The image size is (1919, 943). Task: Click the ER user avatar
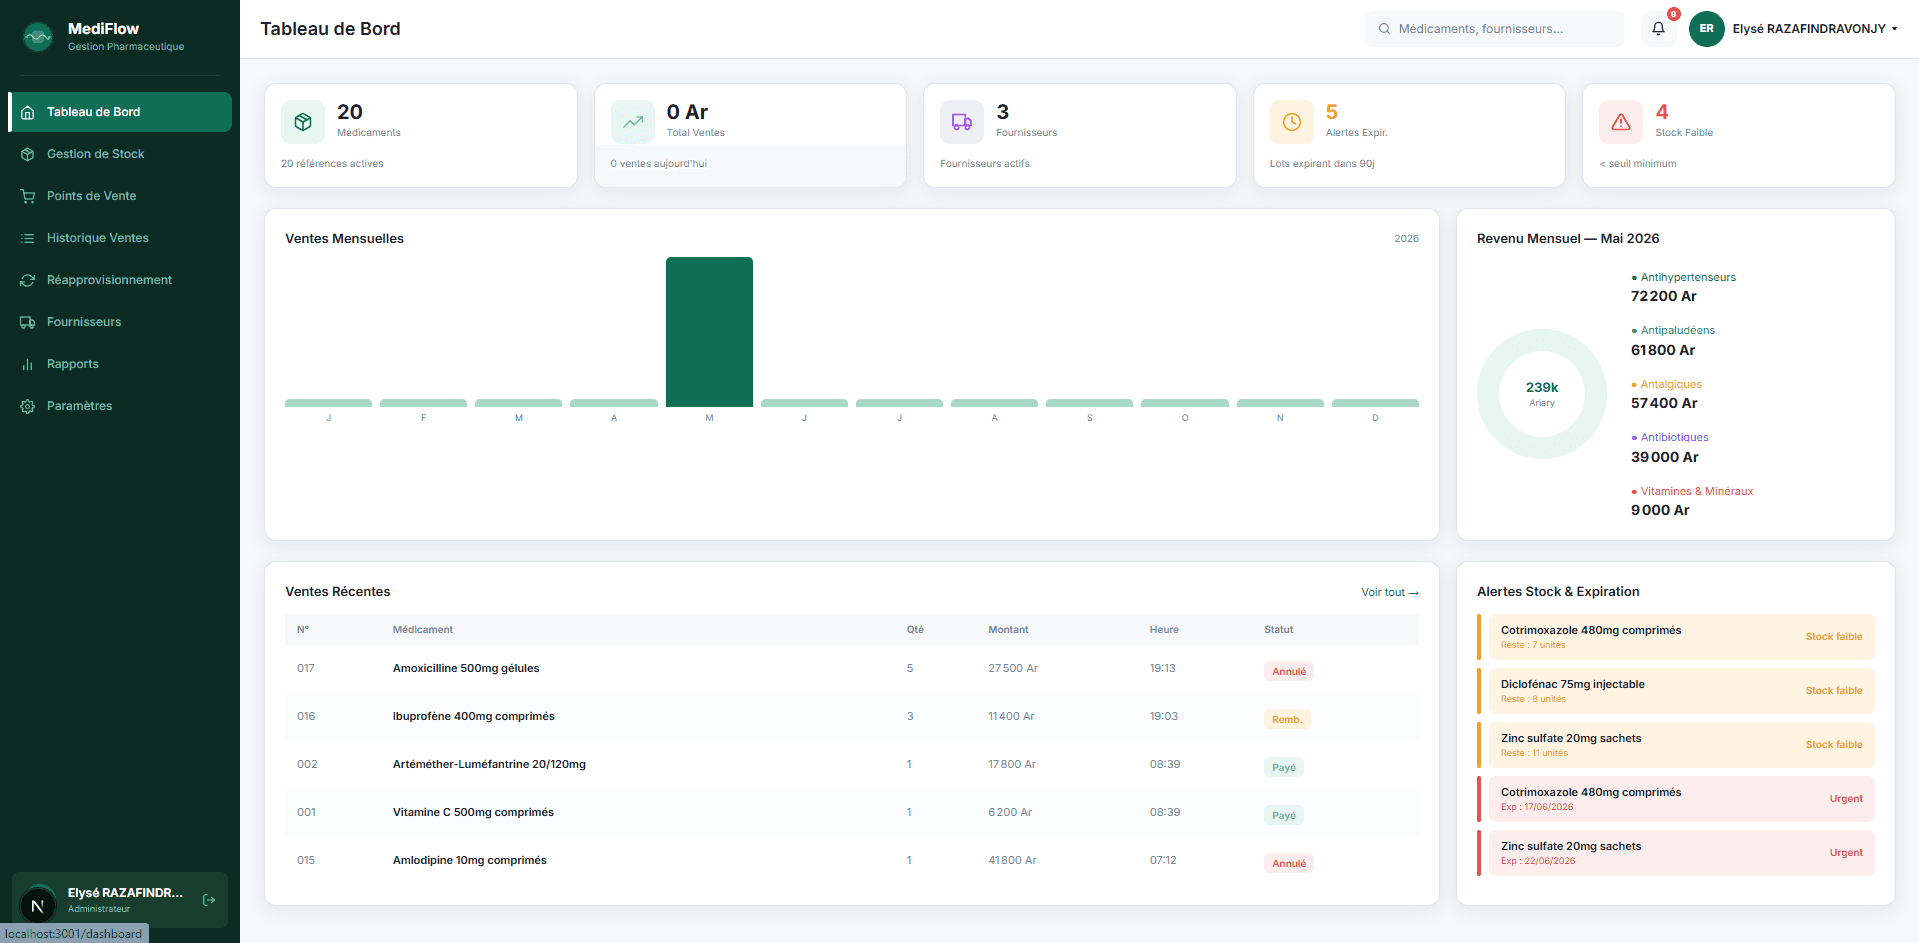point(1706,29)
